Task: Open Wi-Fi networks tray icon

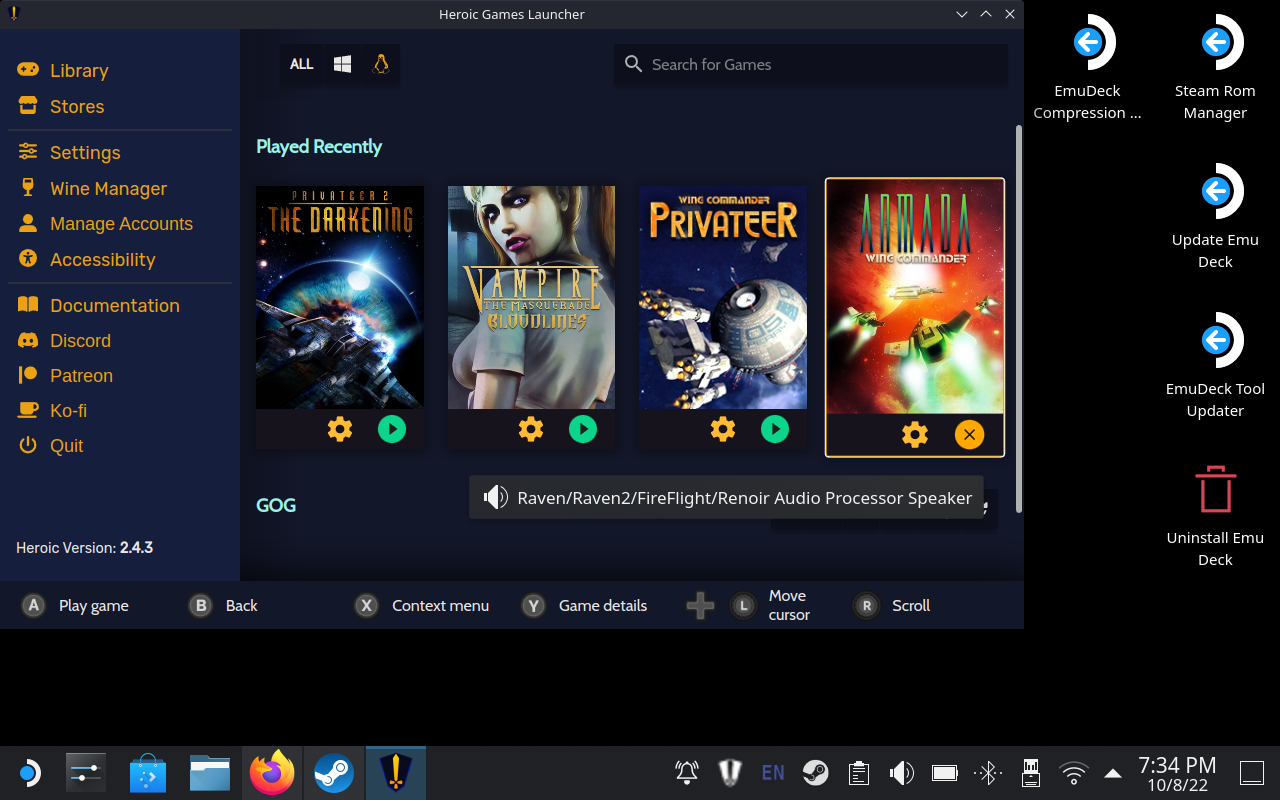Action: click(1074, 772)
